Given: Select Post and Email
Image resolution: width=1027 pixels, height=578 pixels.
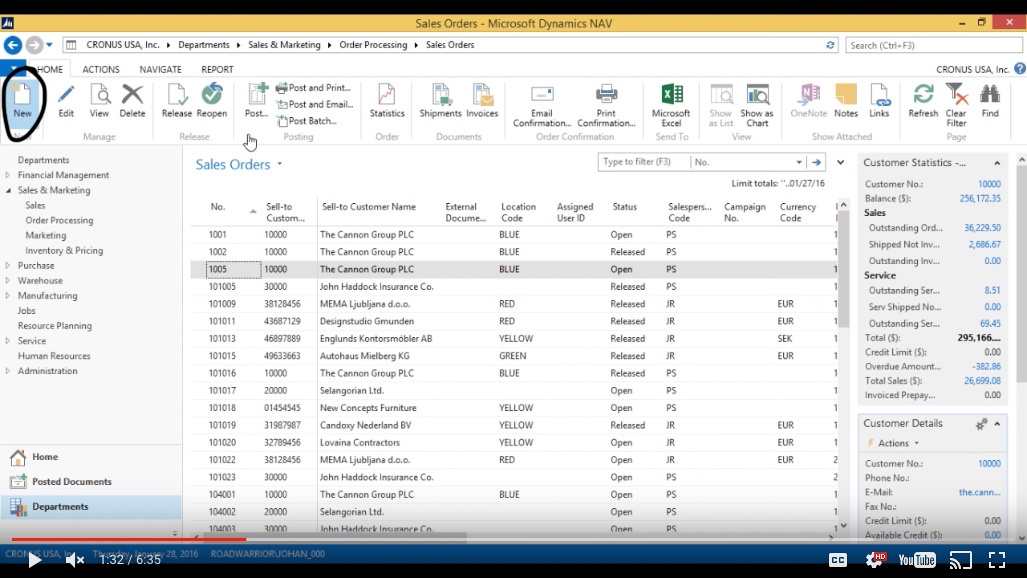Looking at the screenshot, I should (x=315, y=104).
